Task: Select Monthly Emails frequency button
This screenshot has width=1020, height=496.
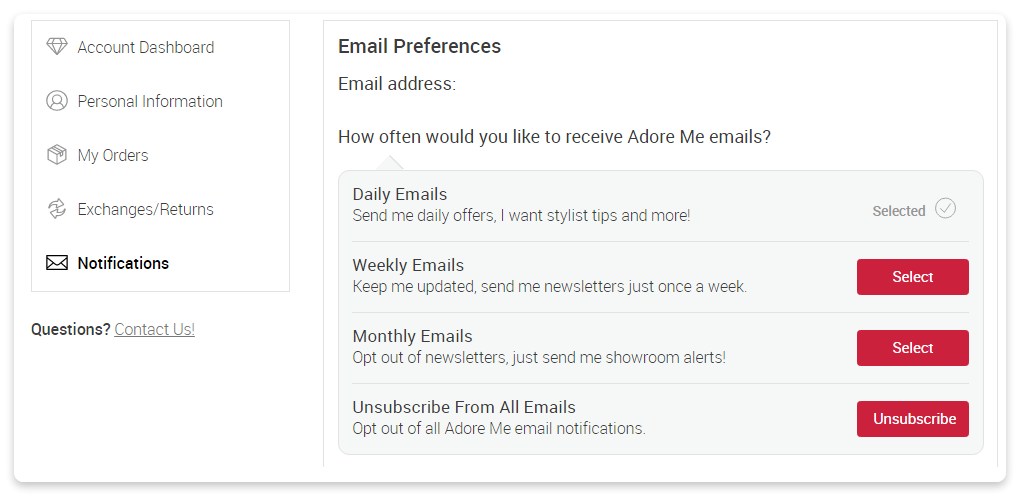Action: (x=913, y=348)
